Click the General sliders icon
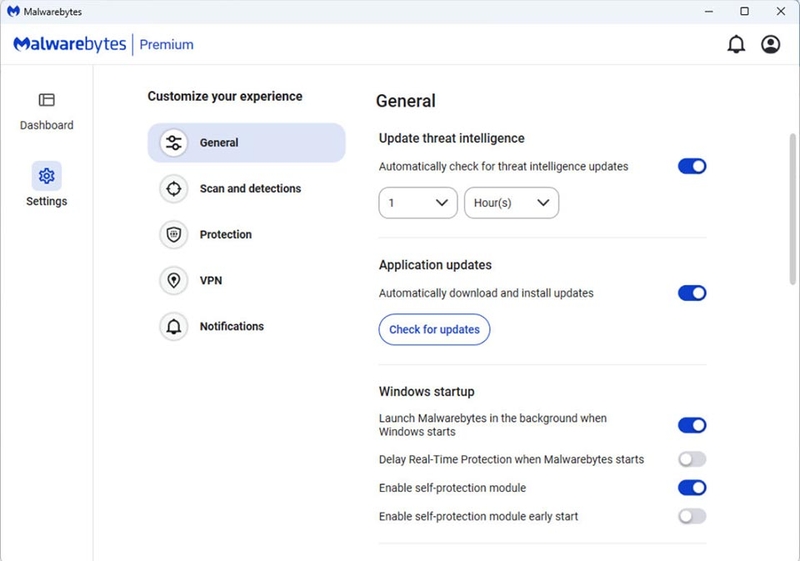The image size is (800, 561). (x=173, y=143)
